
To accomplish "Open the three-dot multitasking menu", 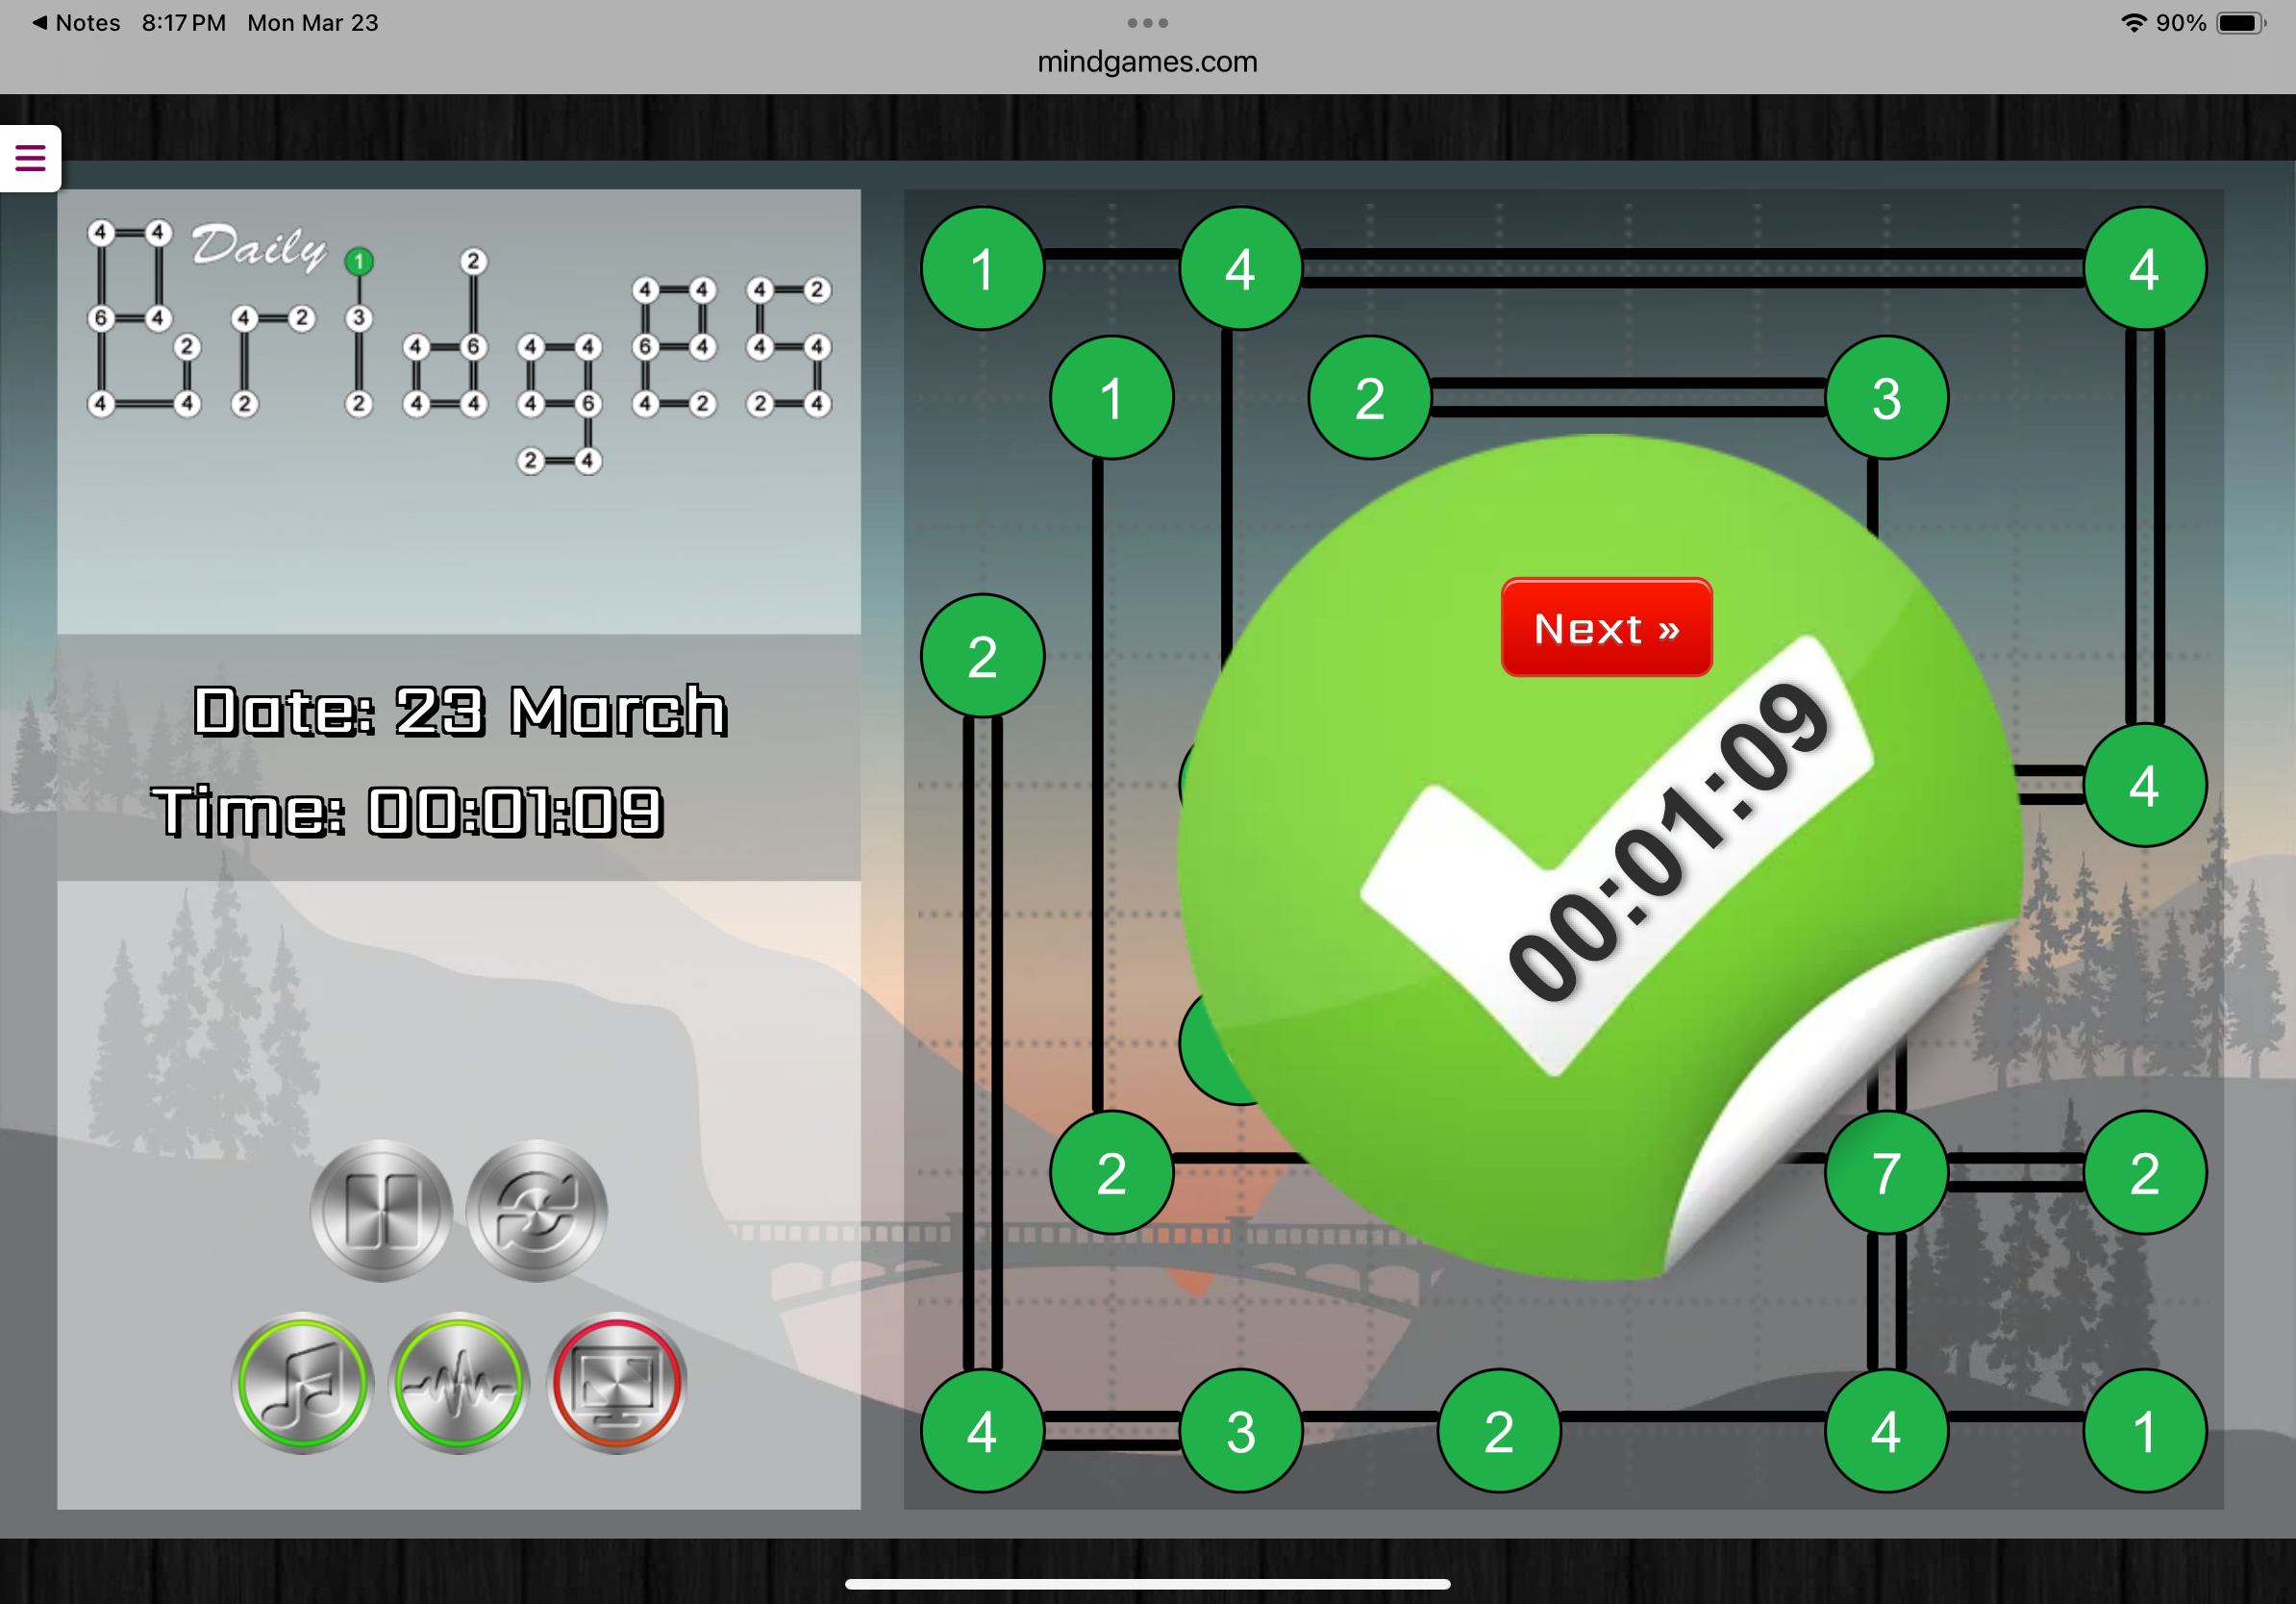I will coord(1147,22).
